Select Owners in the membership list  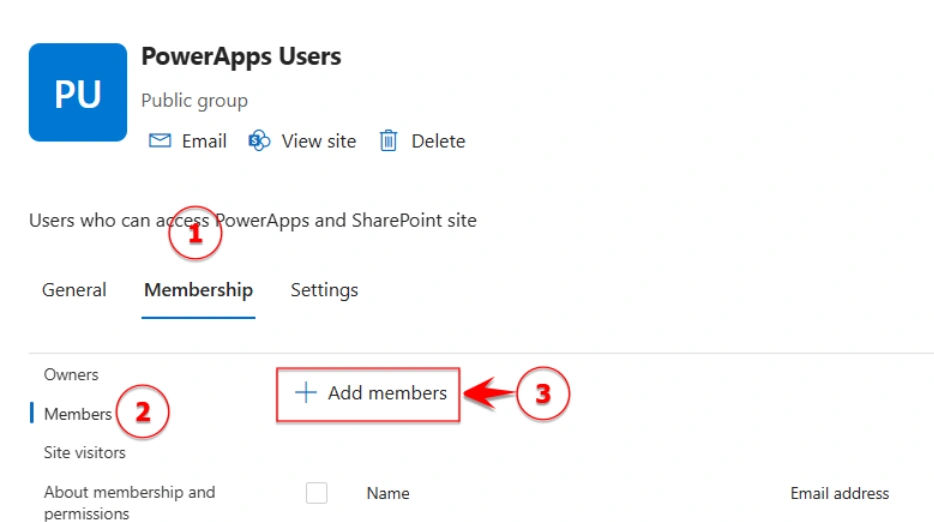pos(71,375)
